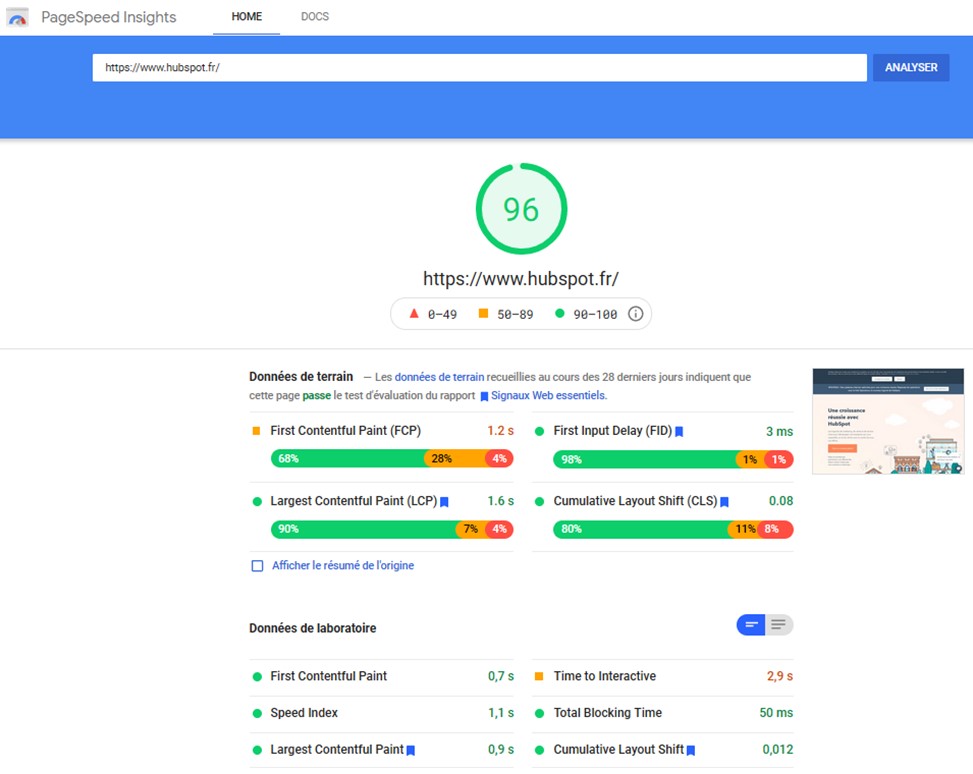
Task: Click the 3 ms First Input Delay value
Action: 779,431
